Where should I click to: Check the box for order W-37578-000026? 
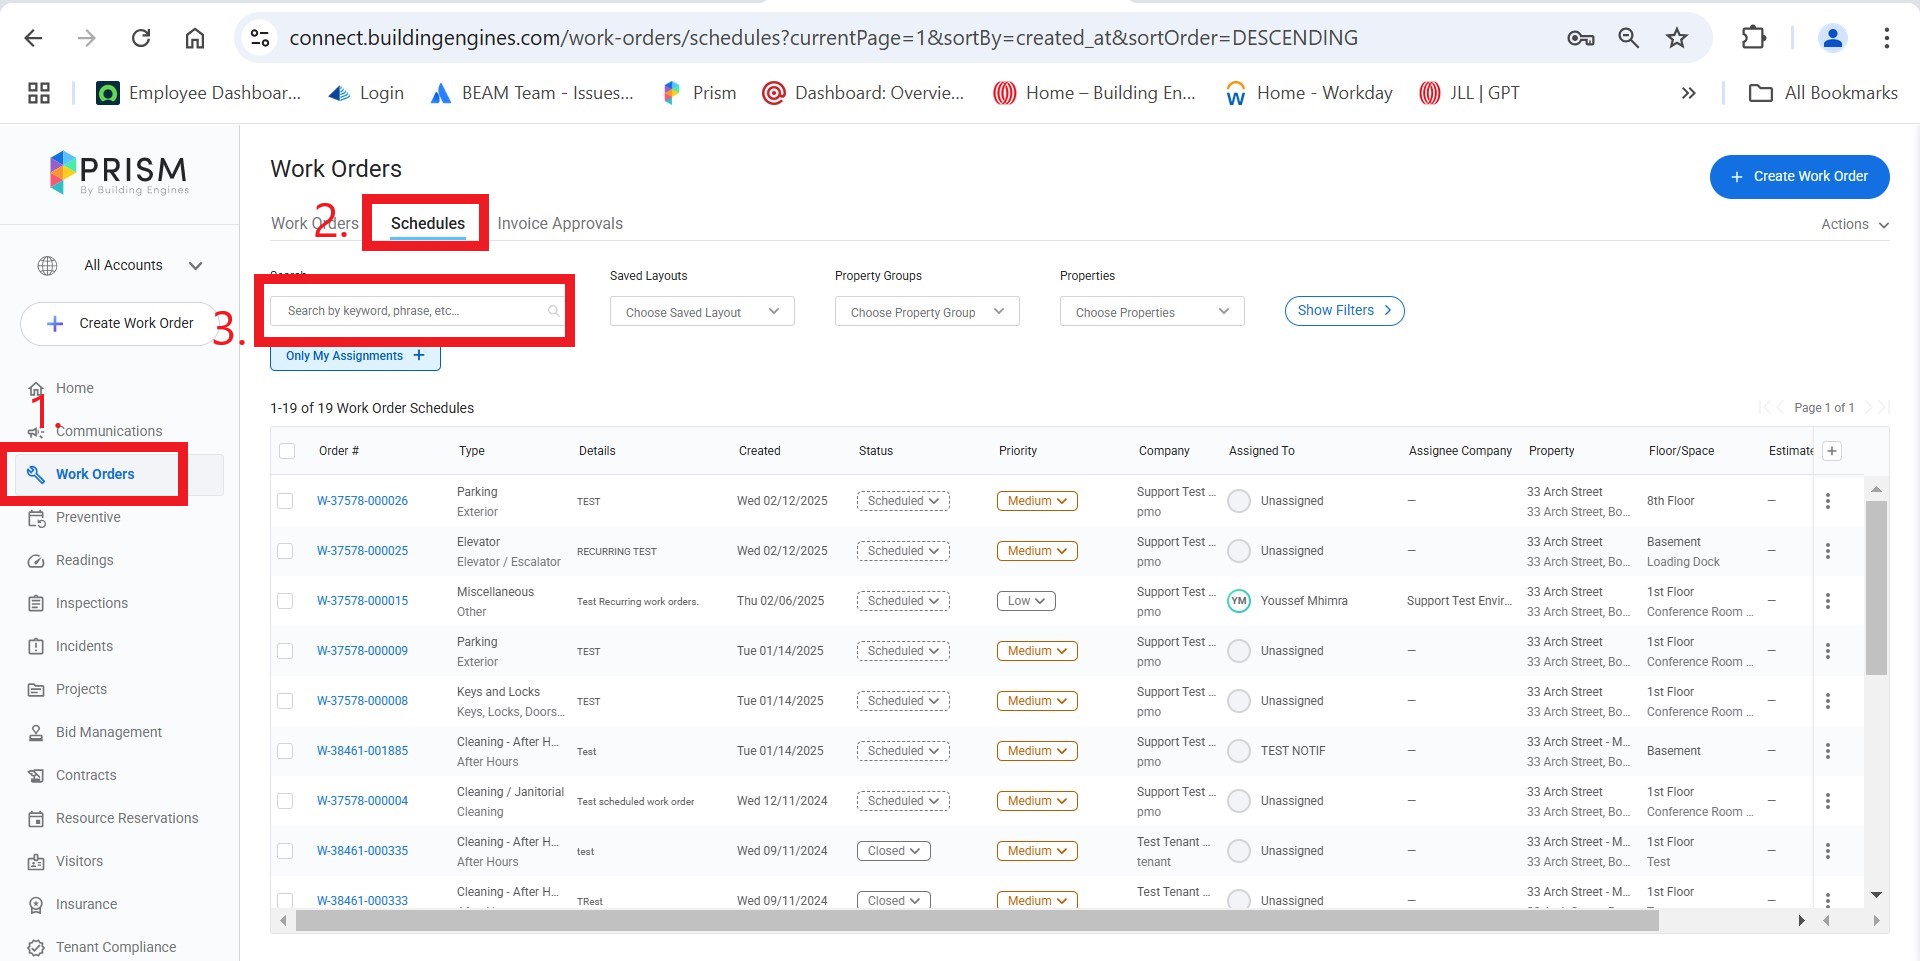point(286,501)
